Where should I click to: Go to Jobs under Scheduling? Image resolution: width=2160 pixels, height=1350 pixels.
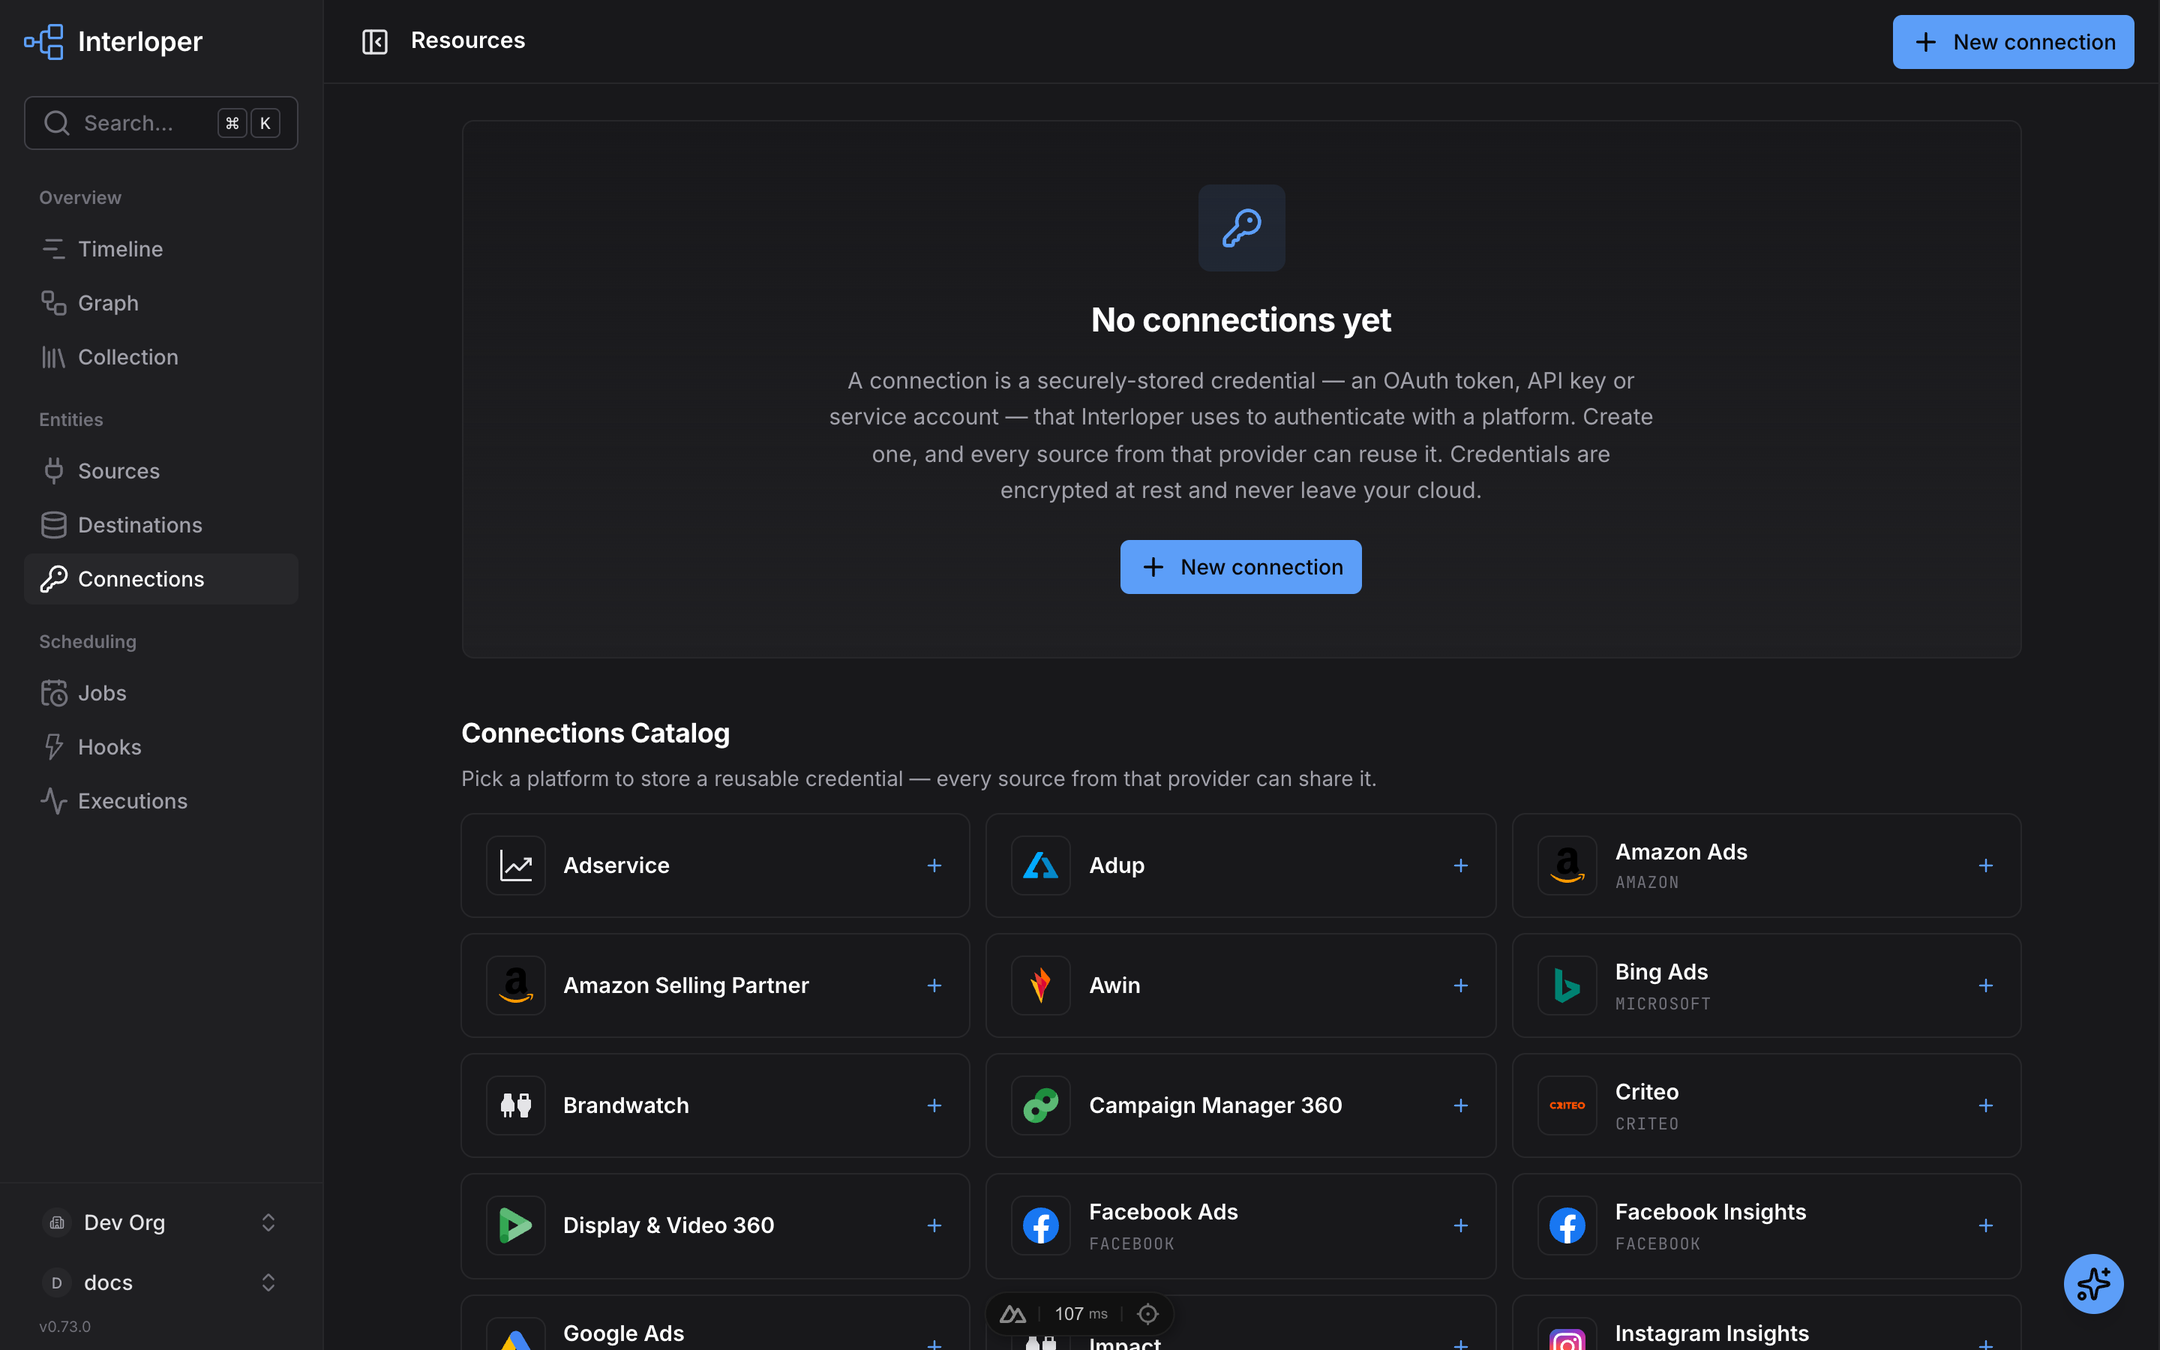coord(161,693)
